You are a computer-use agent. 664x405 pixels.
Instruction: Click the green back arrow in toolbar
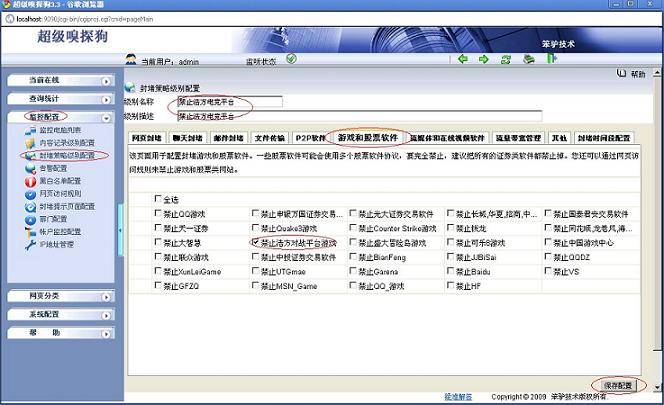[x=463, y=59]
